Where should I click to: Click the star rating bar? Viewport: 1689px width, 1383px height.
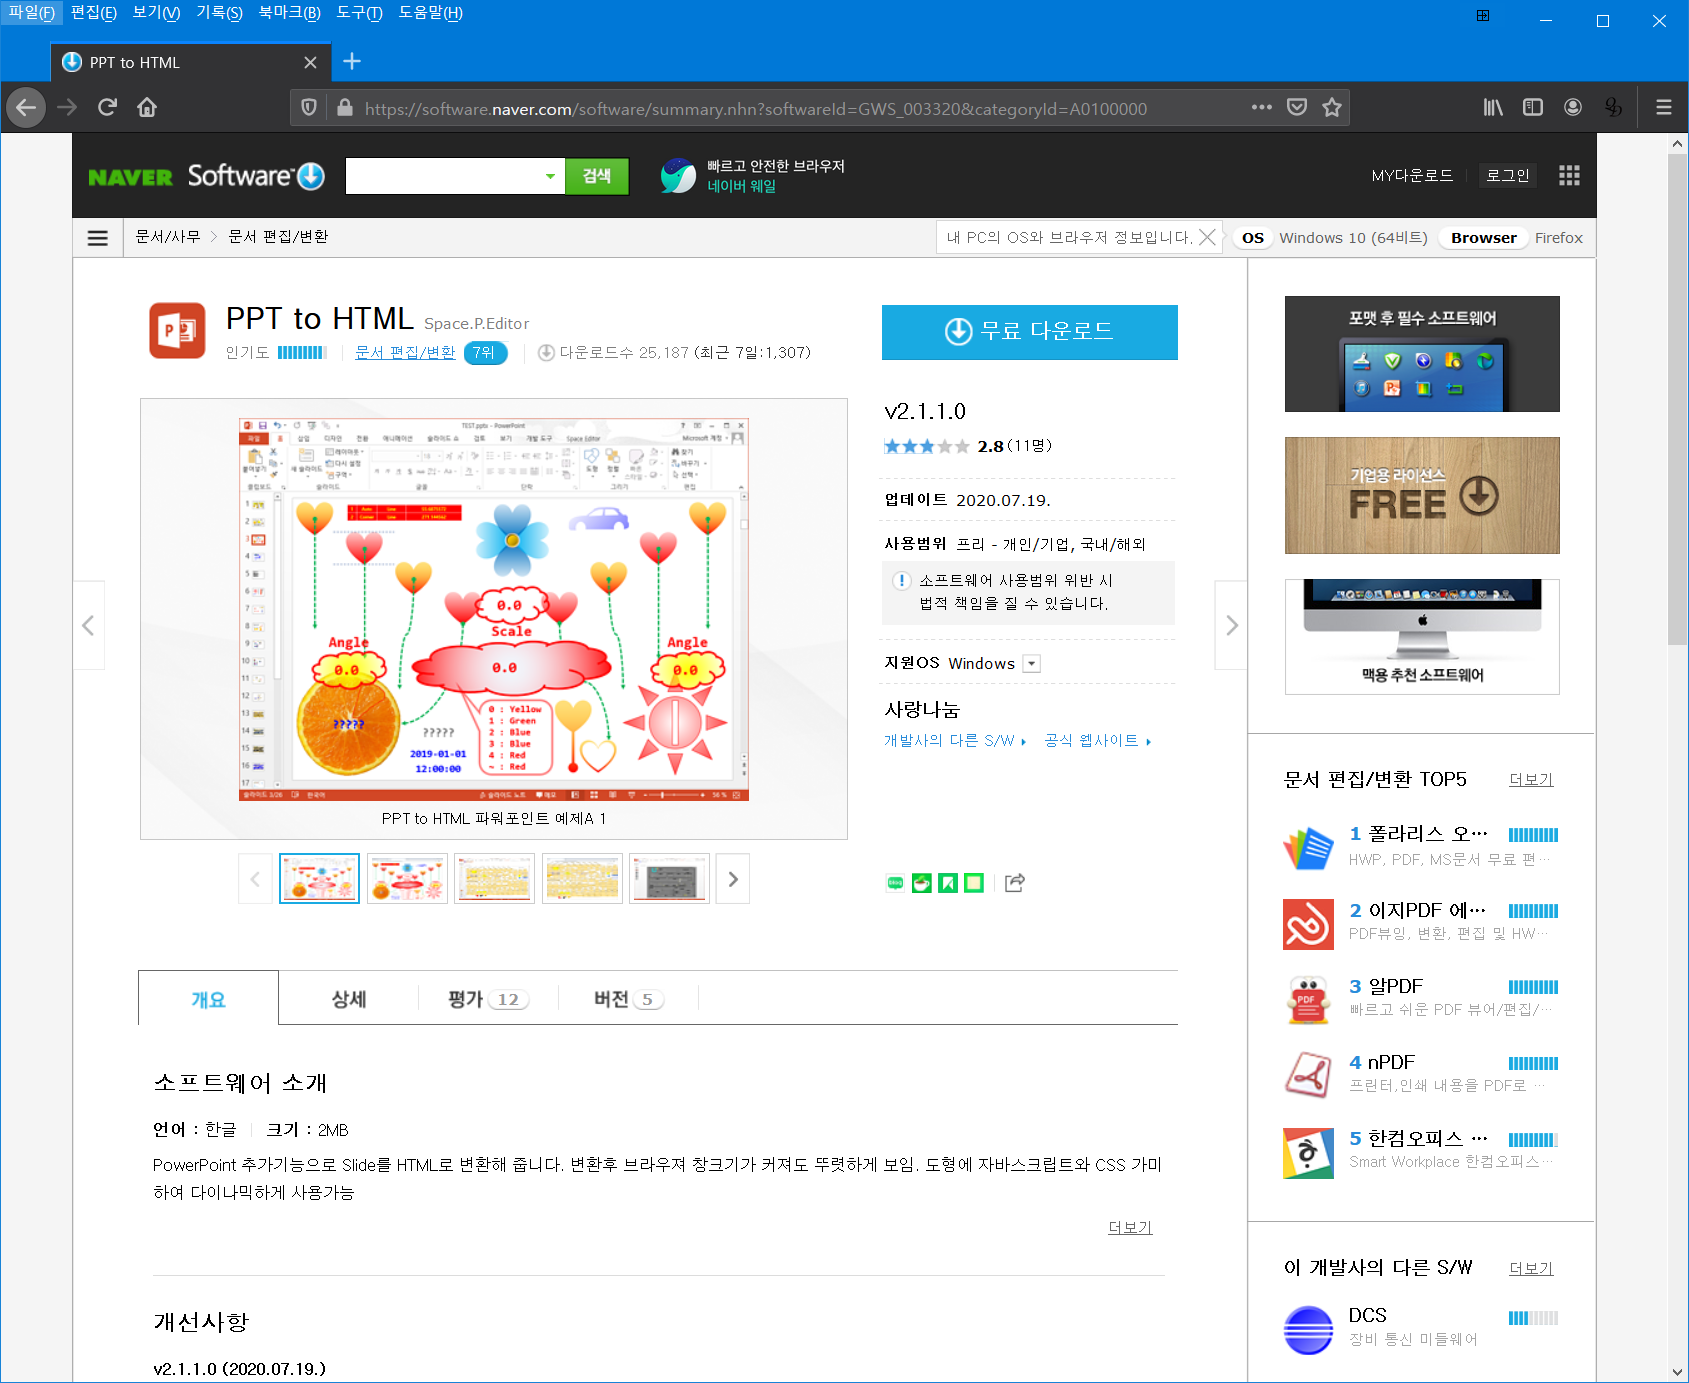coord(926,446)
